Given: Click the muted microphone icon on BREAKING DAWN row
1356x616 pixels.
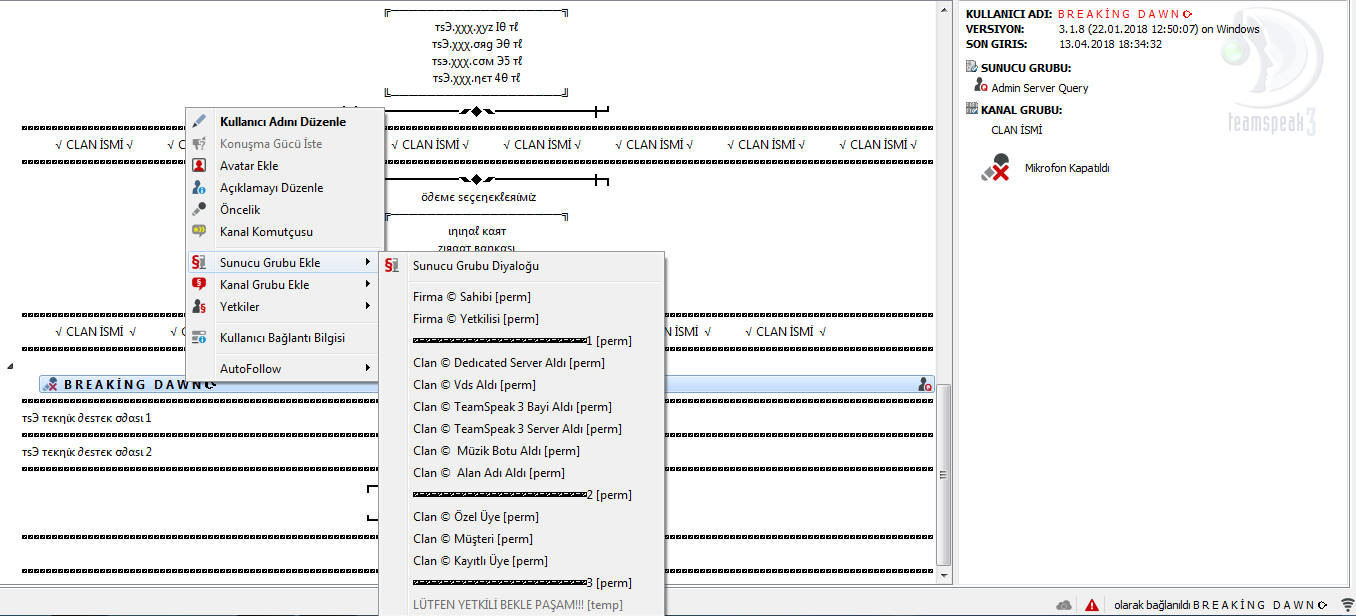Looking at the screenshot, I should pyautogui.click(x=51, y=385).
